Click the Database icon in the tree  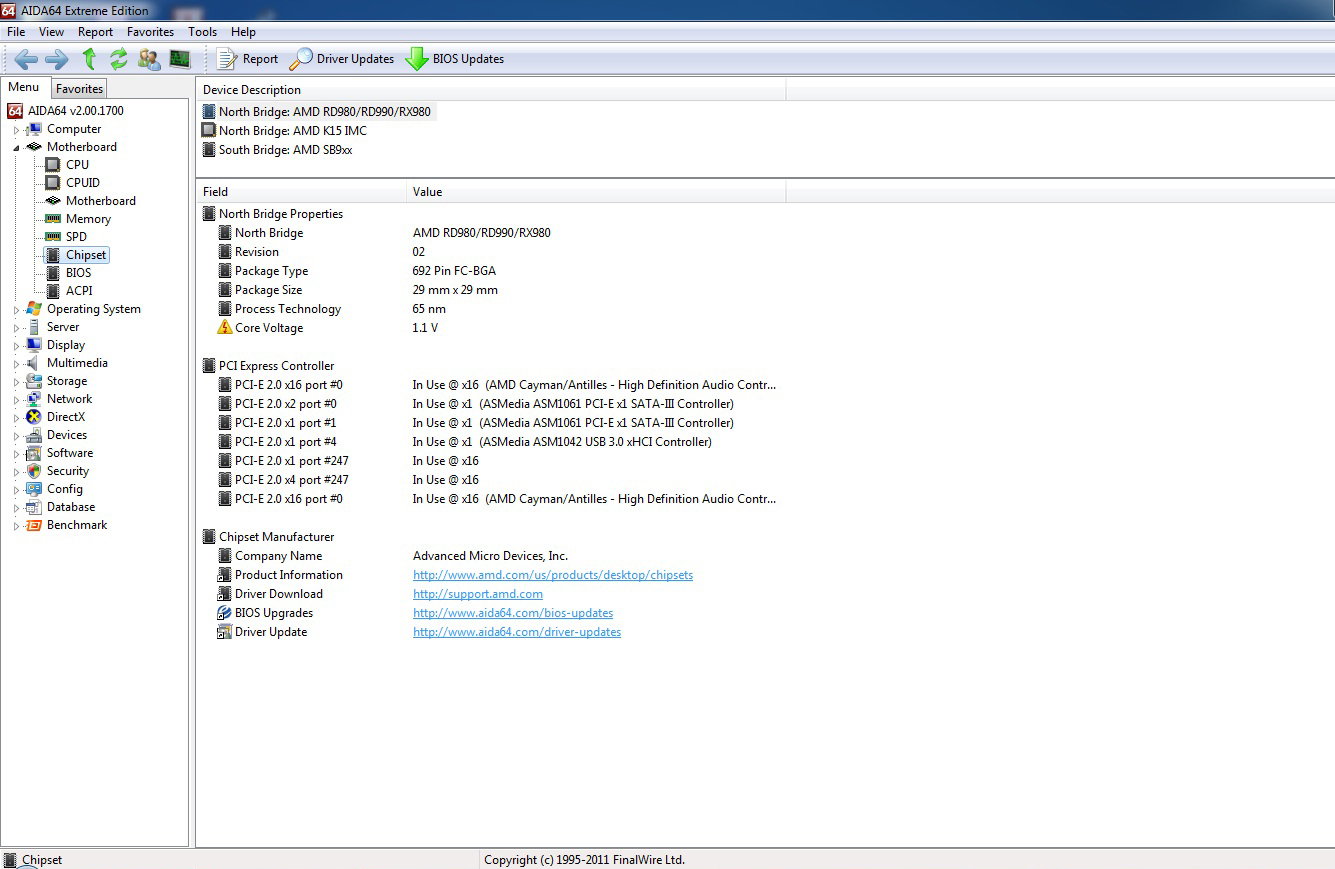[x=34, y=507]
